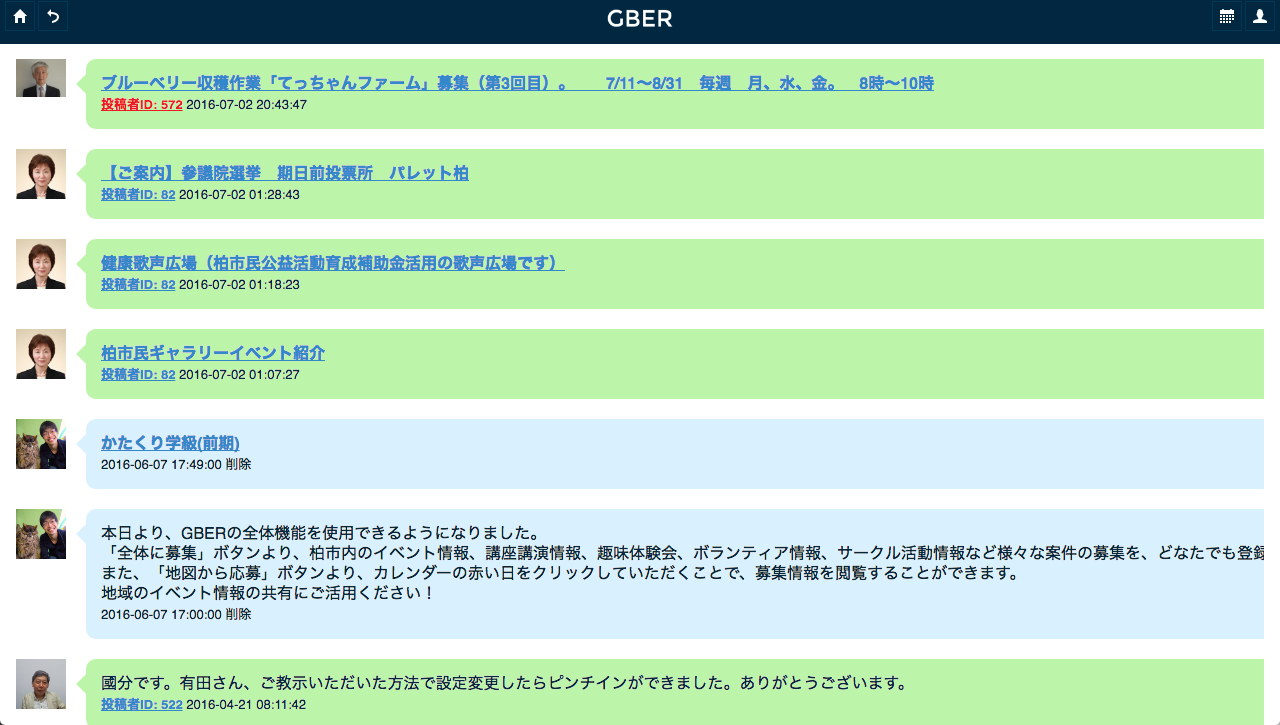Click the back arrow icon
1280x725 pixels.
point(53,16)
